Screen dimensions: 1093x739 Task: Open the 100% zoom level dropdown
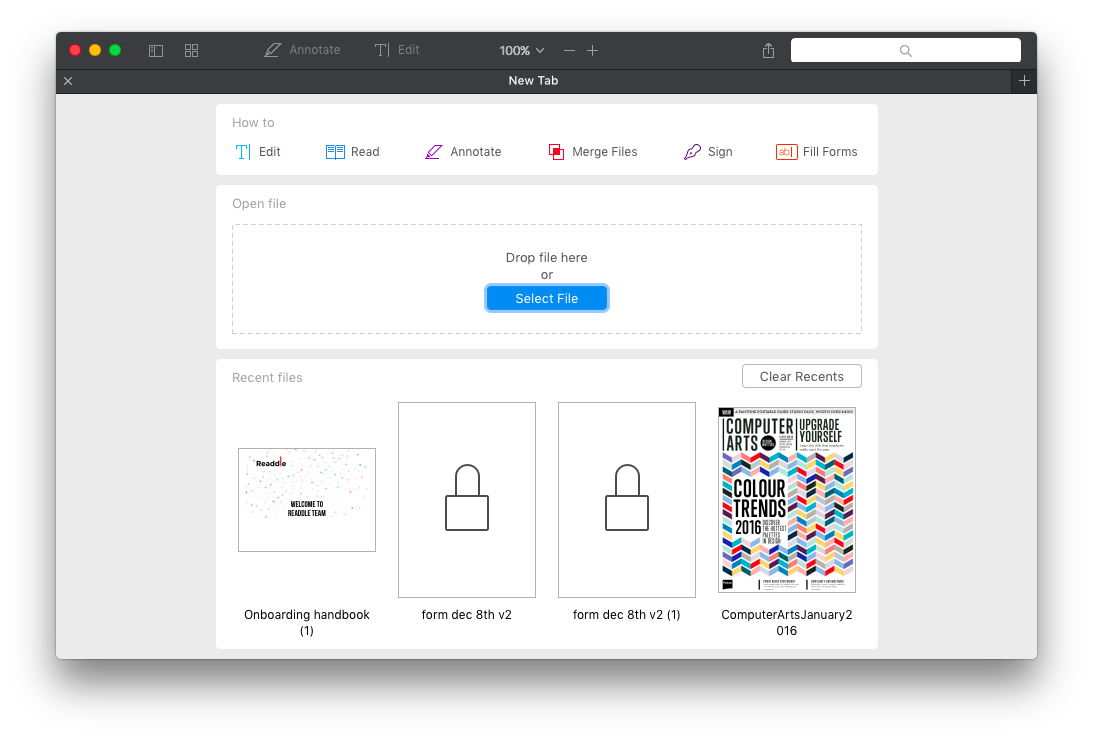coord(521,50)
